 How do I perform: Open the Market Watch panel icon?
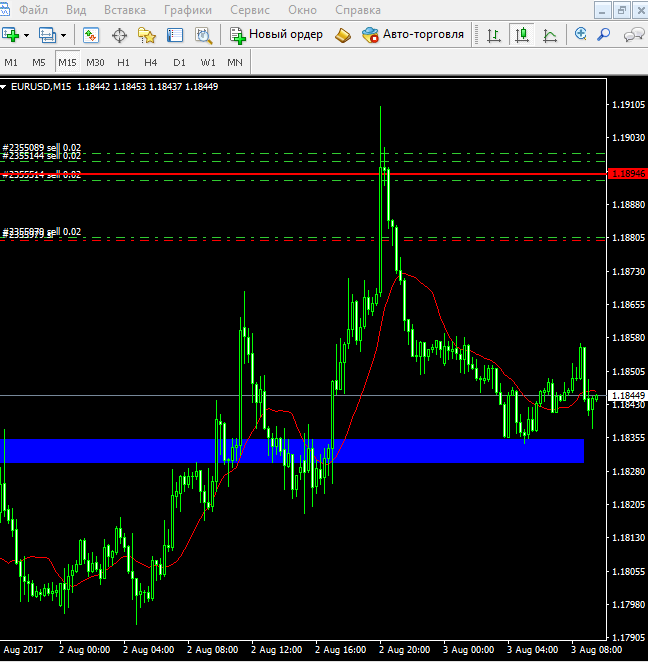pos(91,35)
